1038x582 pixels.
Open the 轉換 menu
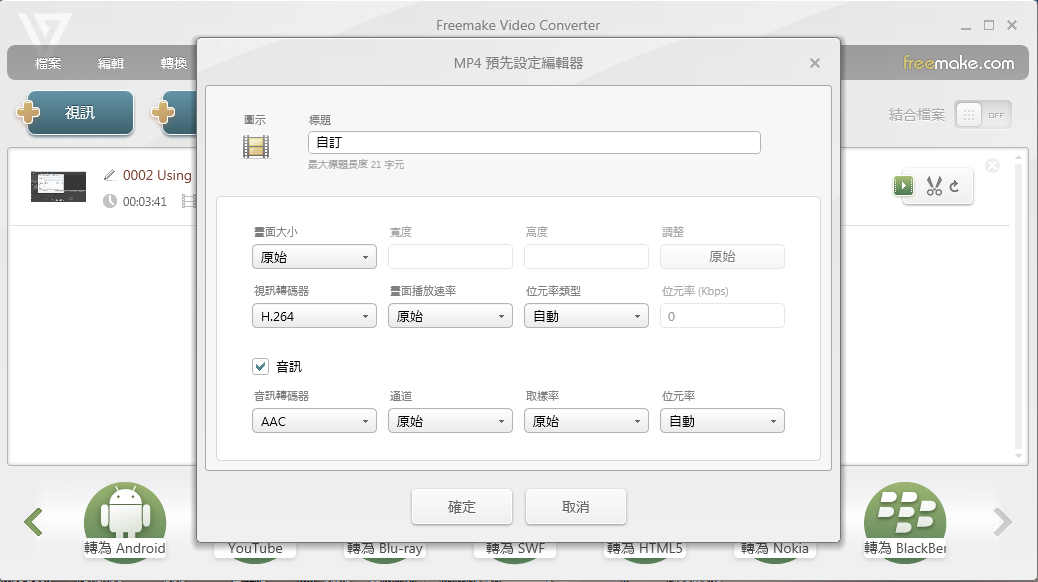[x=173, y=63]
